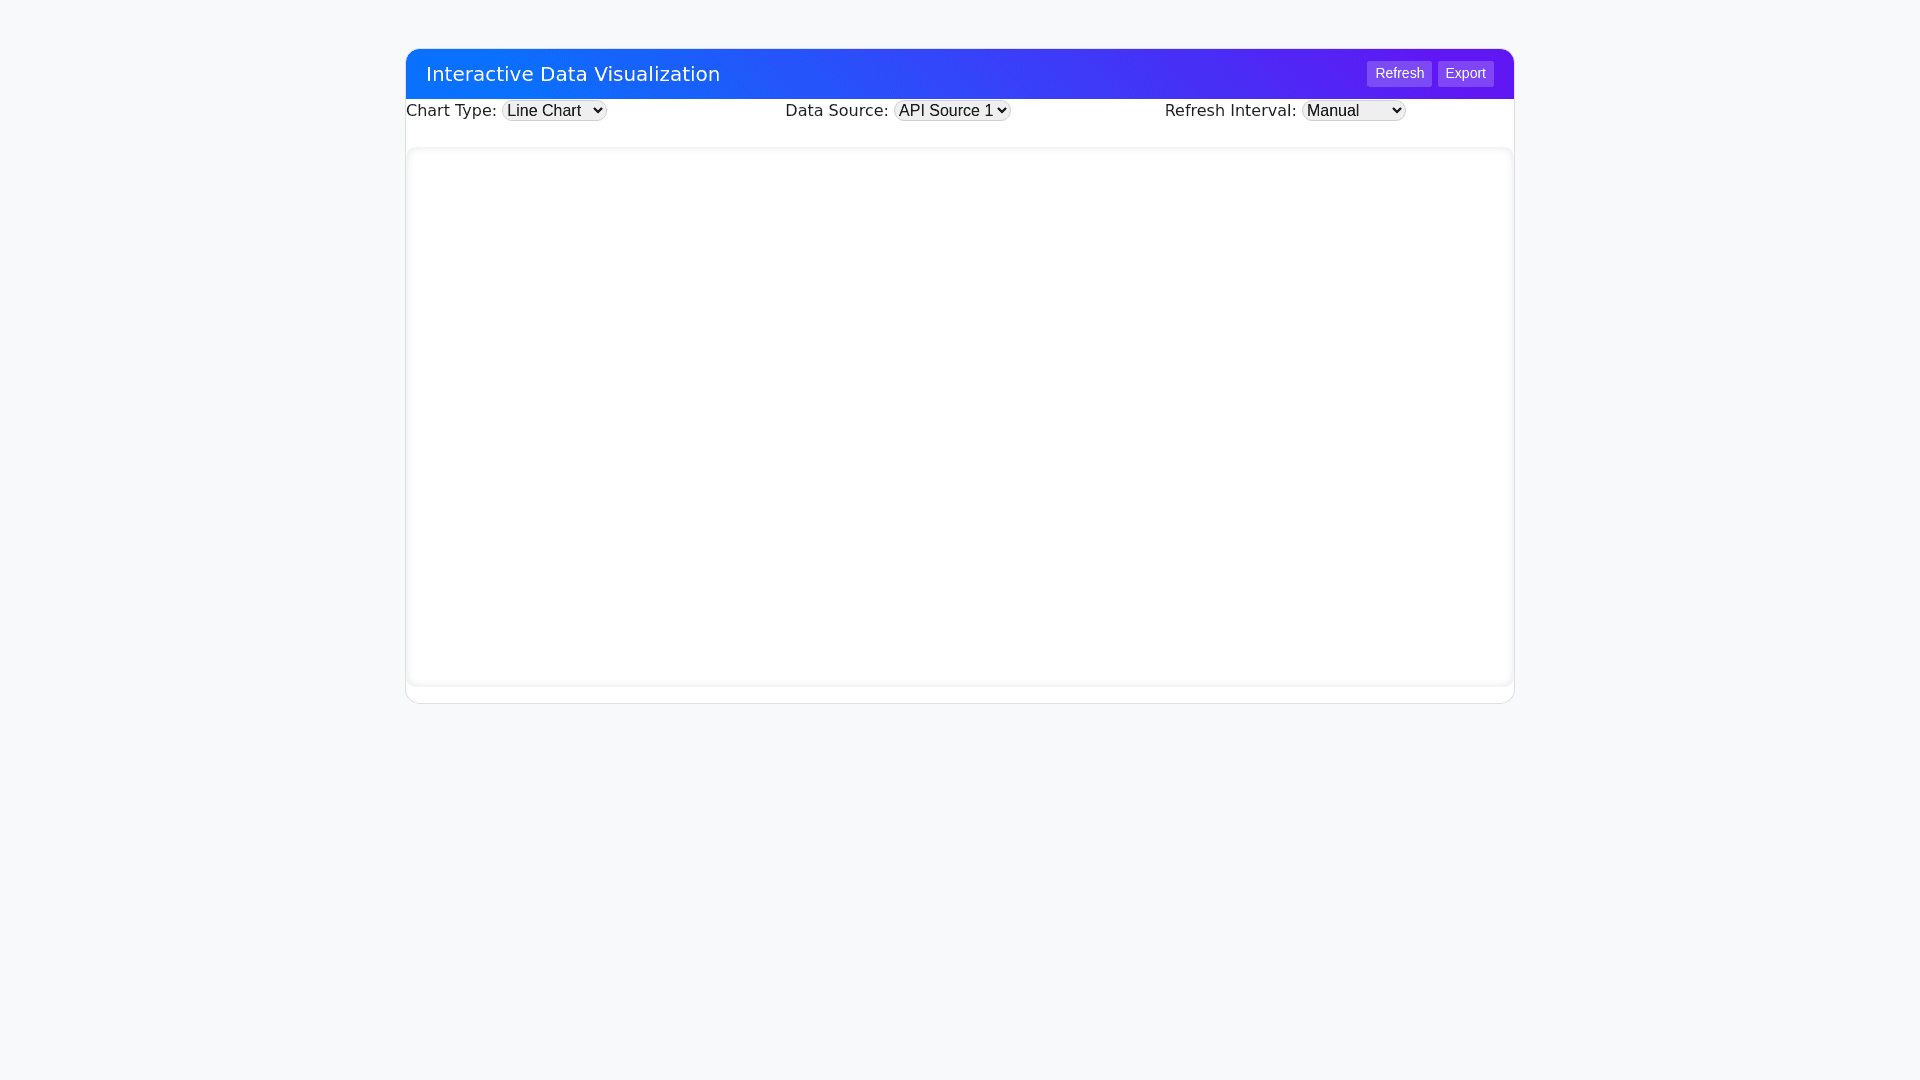
Task: Click the 'Line Chart' selected value text
Action: click(543, 111)
